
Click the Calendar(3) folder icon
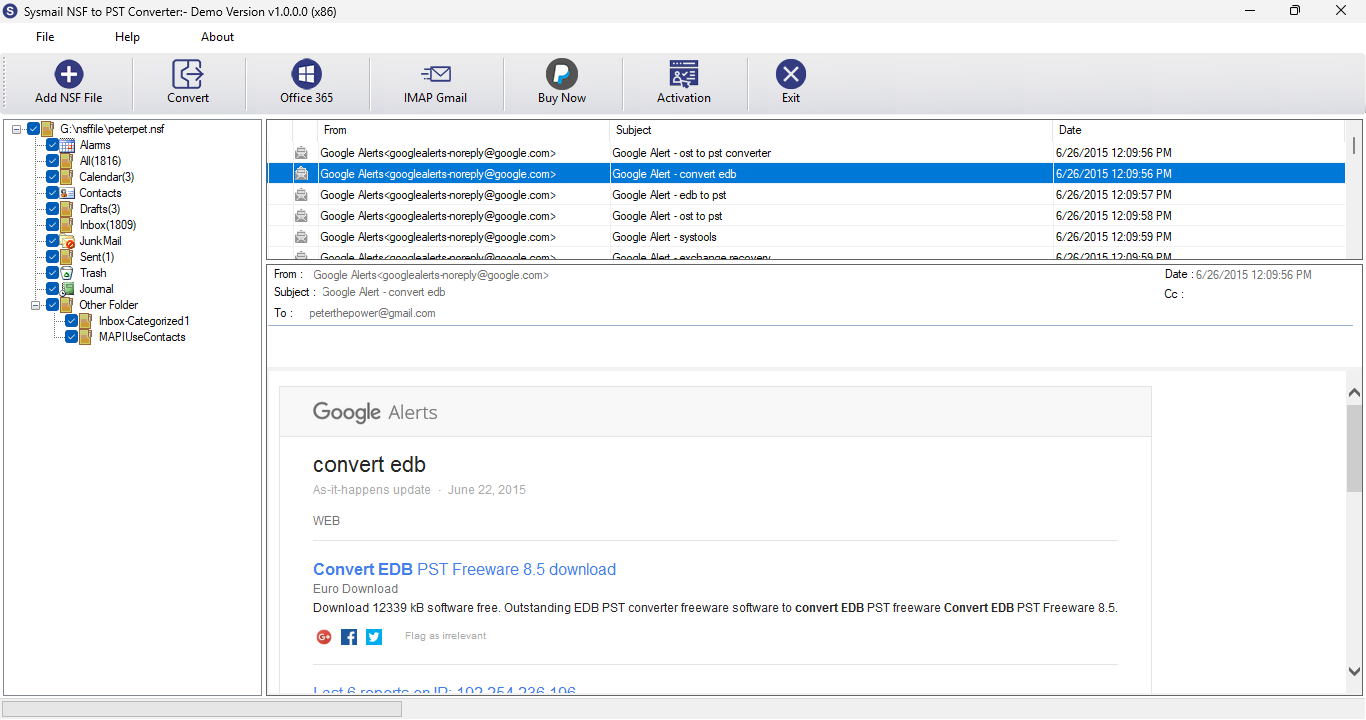pos(68,177)
